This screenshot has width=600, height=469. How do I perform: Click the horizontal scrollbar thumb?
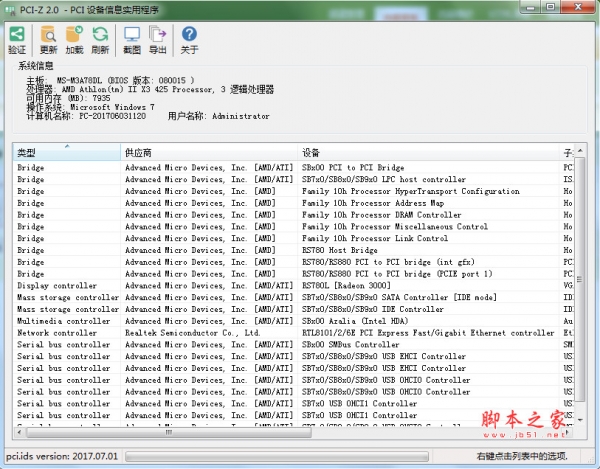pos(169,433)
